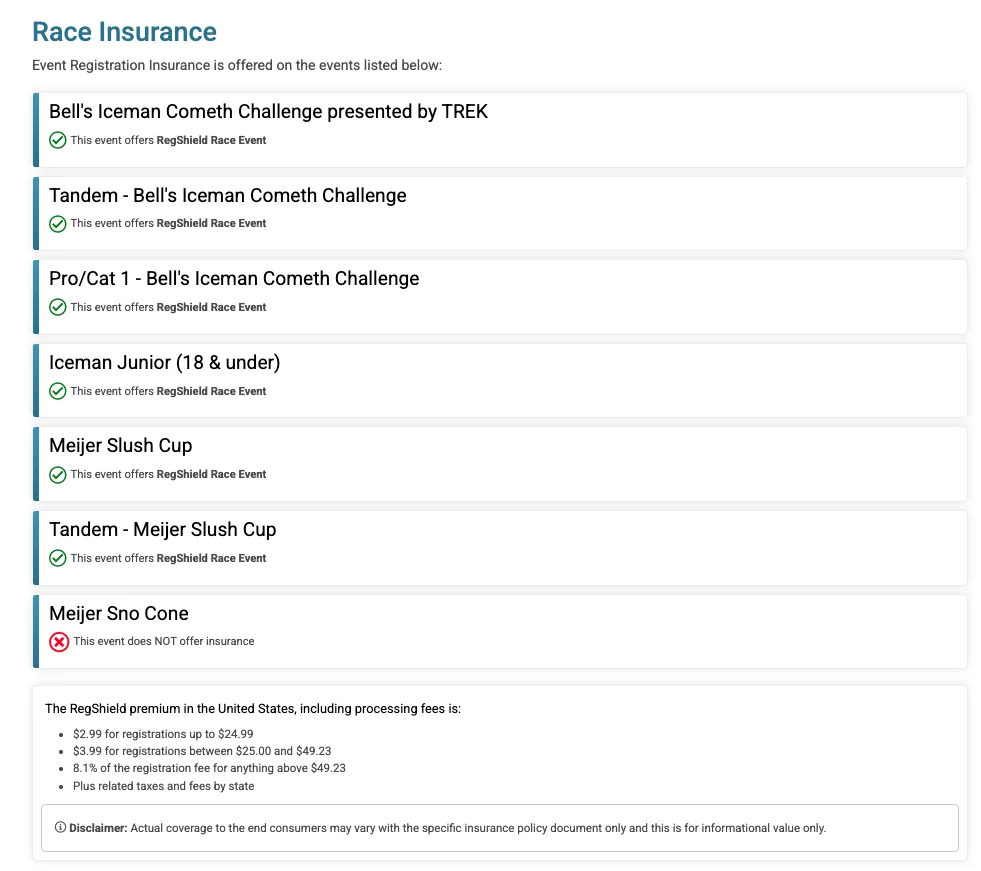981x871 pixels.
Task: Click the Race Insurance heading
Action: point(124,32)
